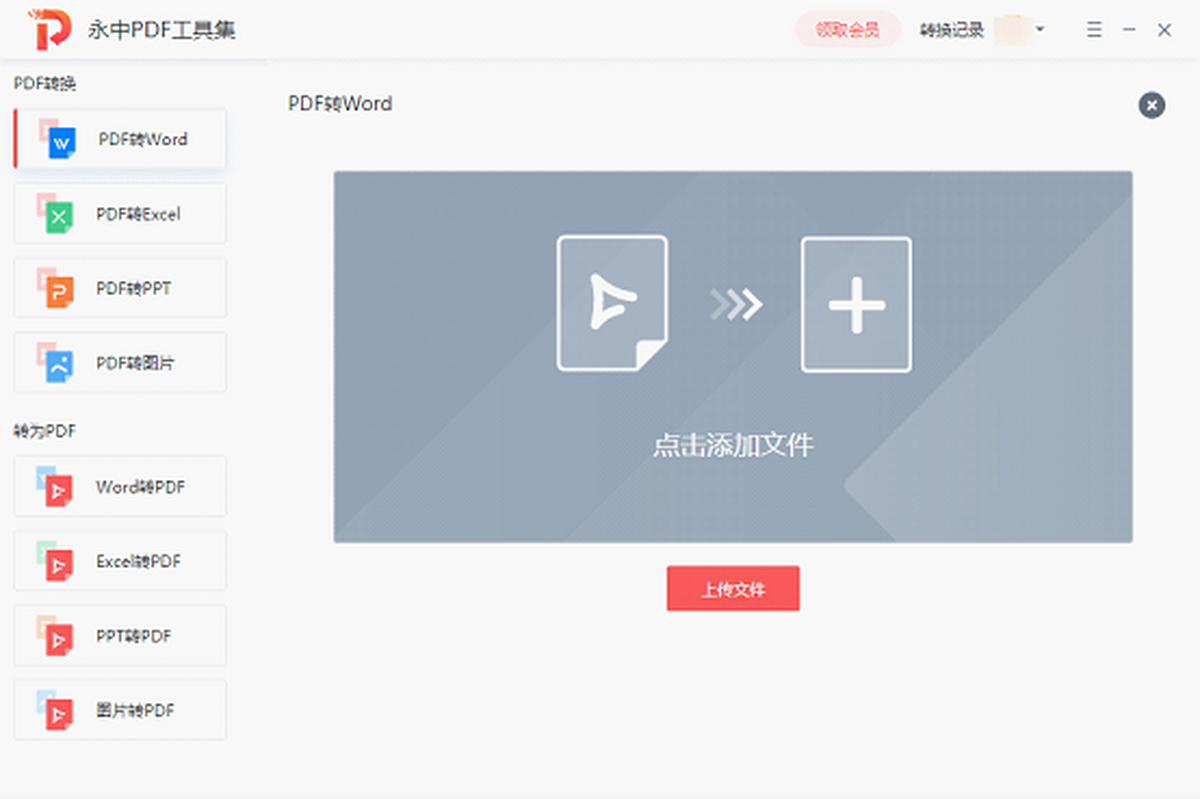Click the PDF转Word blue W icon
This screenshot has height=799, width=1200.
(62, 144)
